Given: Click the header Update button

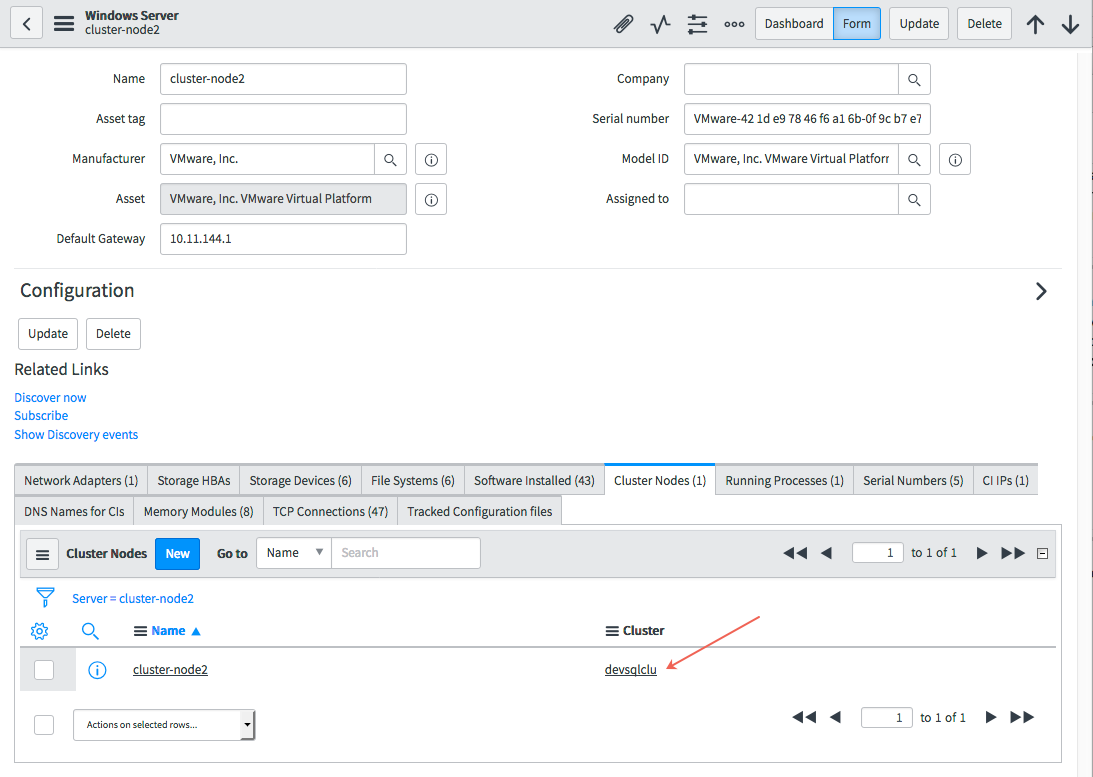Looking at the screenshot, I should coord(919,24).
